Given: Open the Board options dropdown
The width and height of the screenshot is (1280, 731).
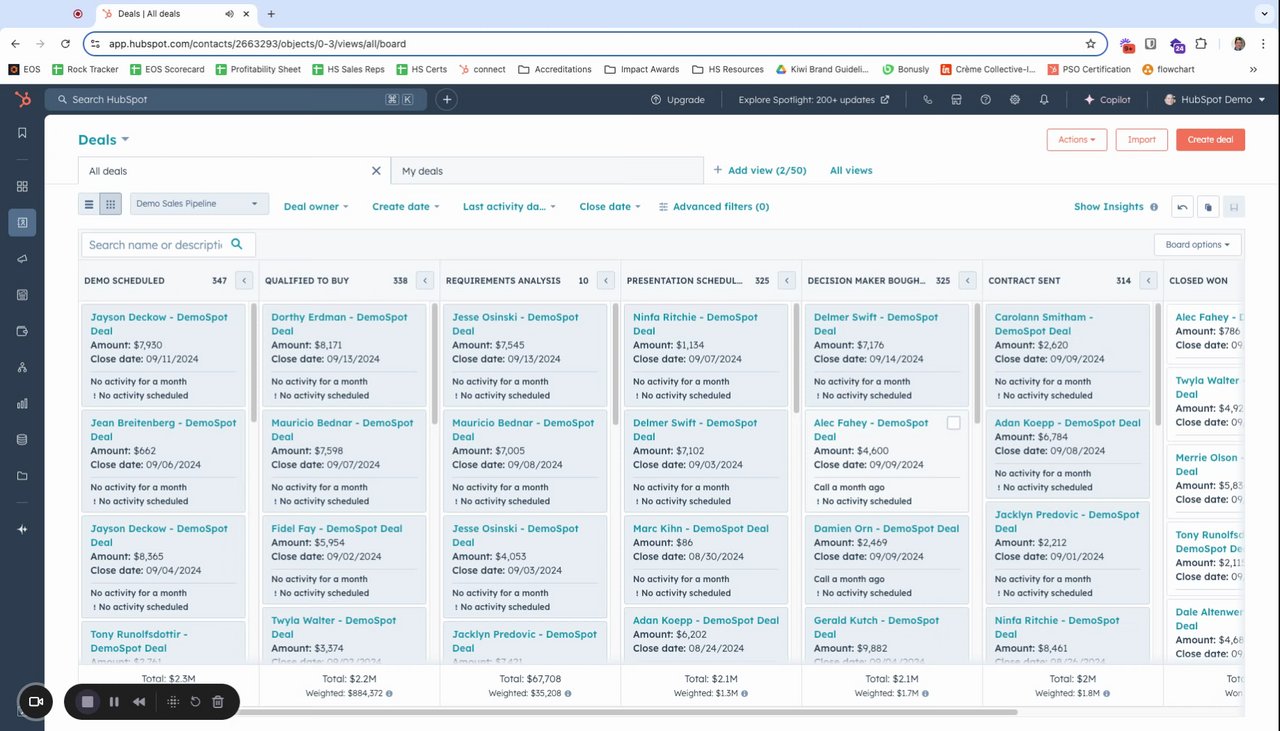Looking at the screenshot, I should coord(1198,245).
